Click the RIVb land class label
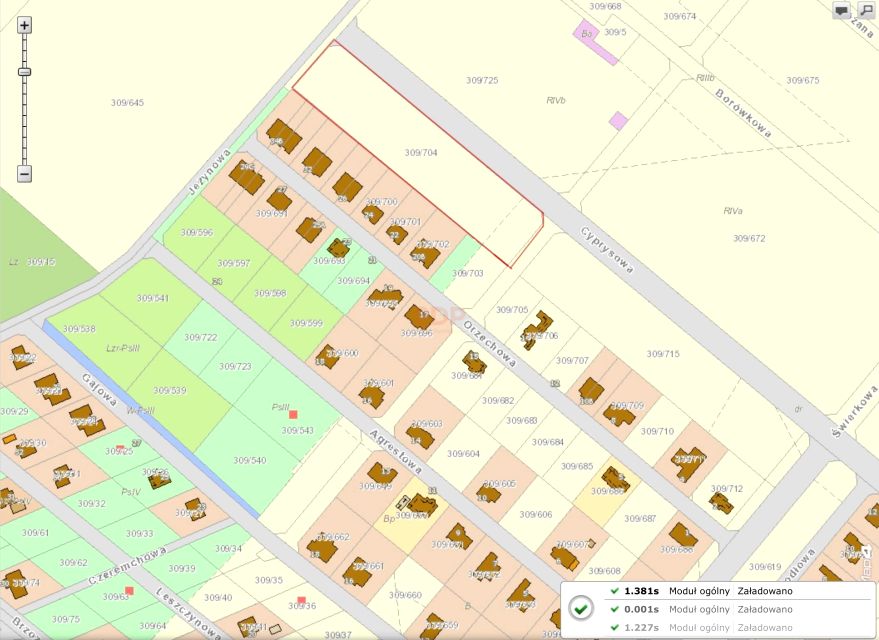Image resolution: width=879 pixels, height=640 pixels. tap(556, 100)
